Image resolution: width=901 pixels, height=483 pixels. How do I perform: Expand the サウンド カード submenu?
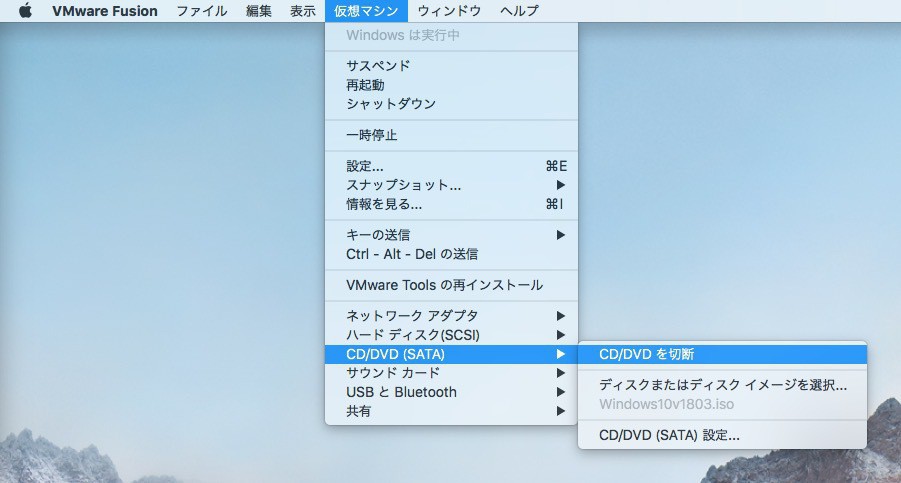tap(451, 373)
